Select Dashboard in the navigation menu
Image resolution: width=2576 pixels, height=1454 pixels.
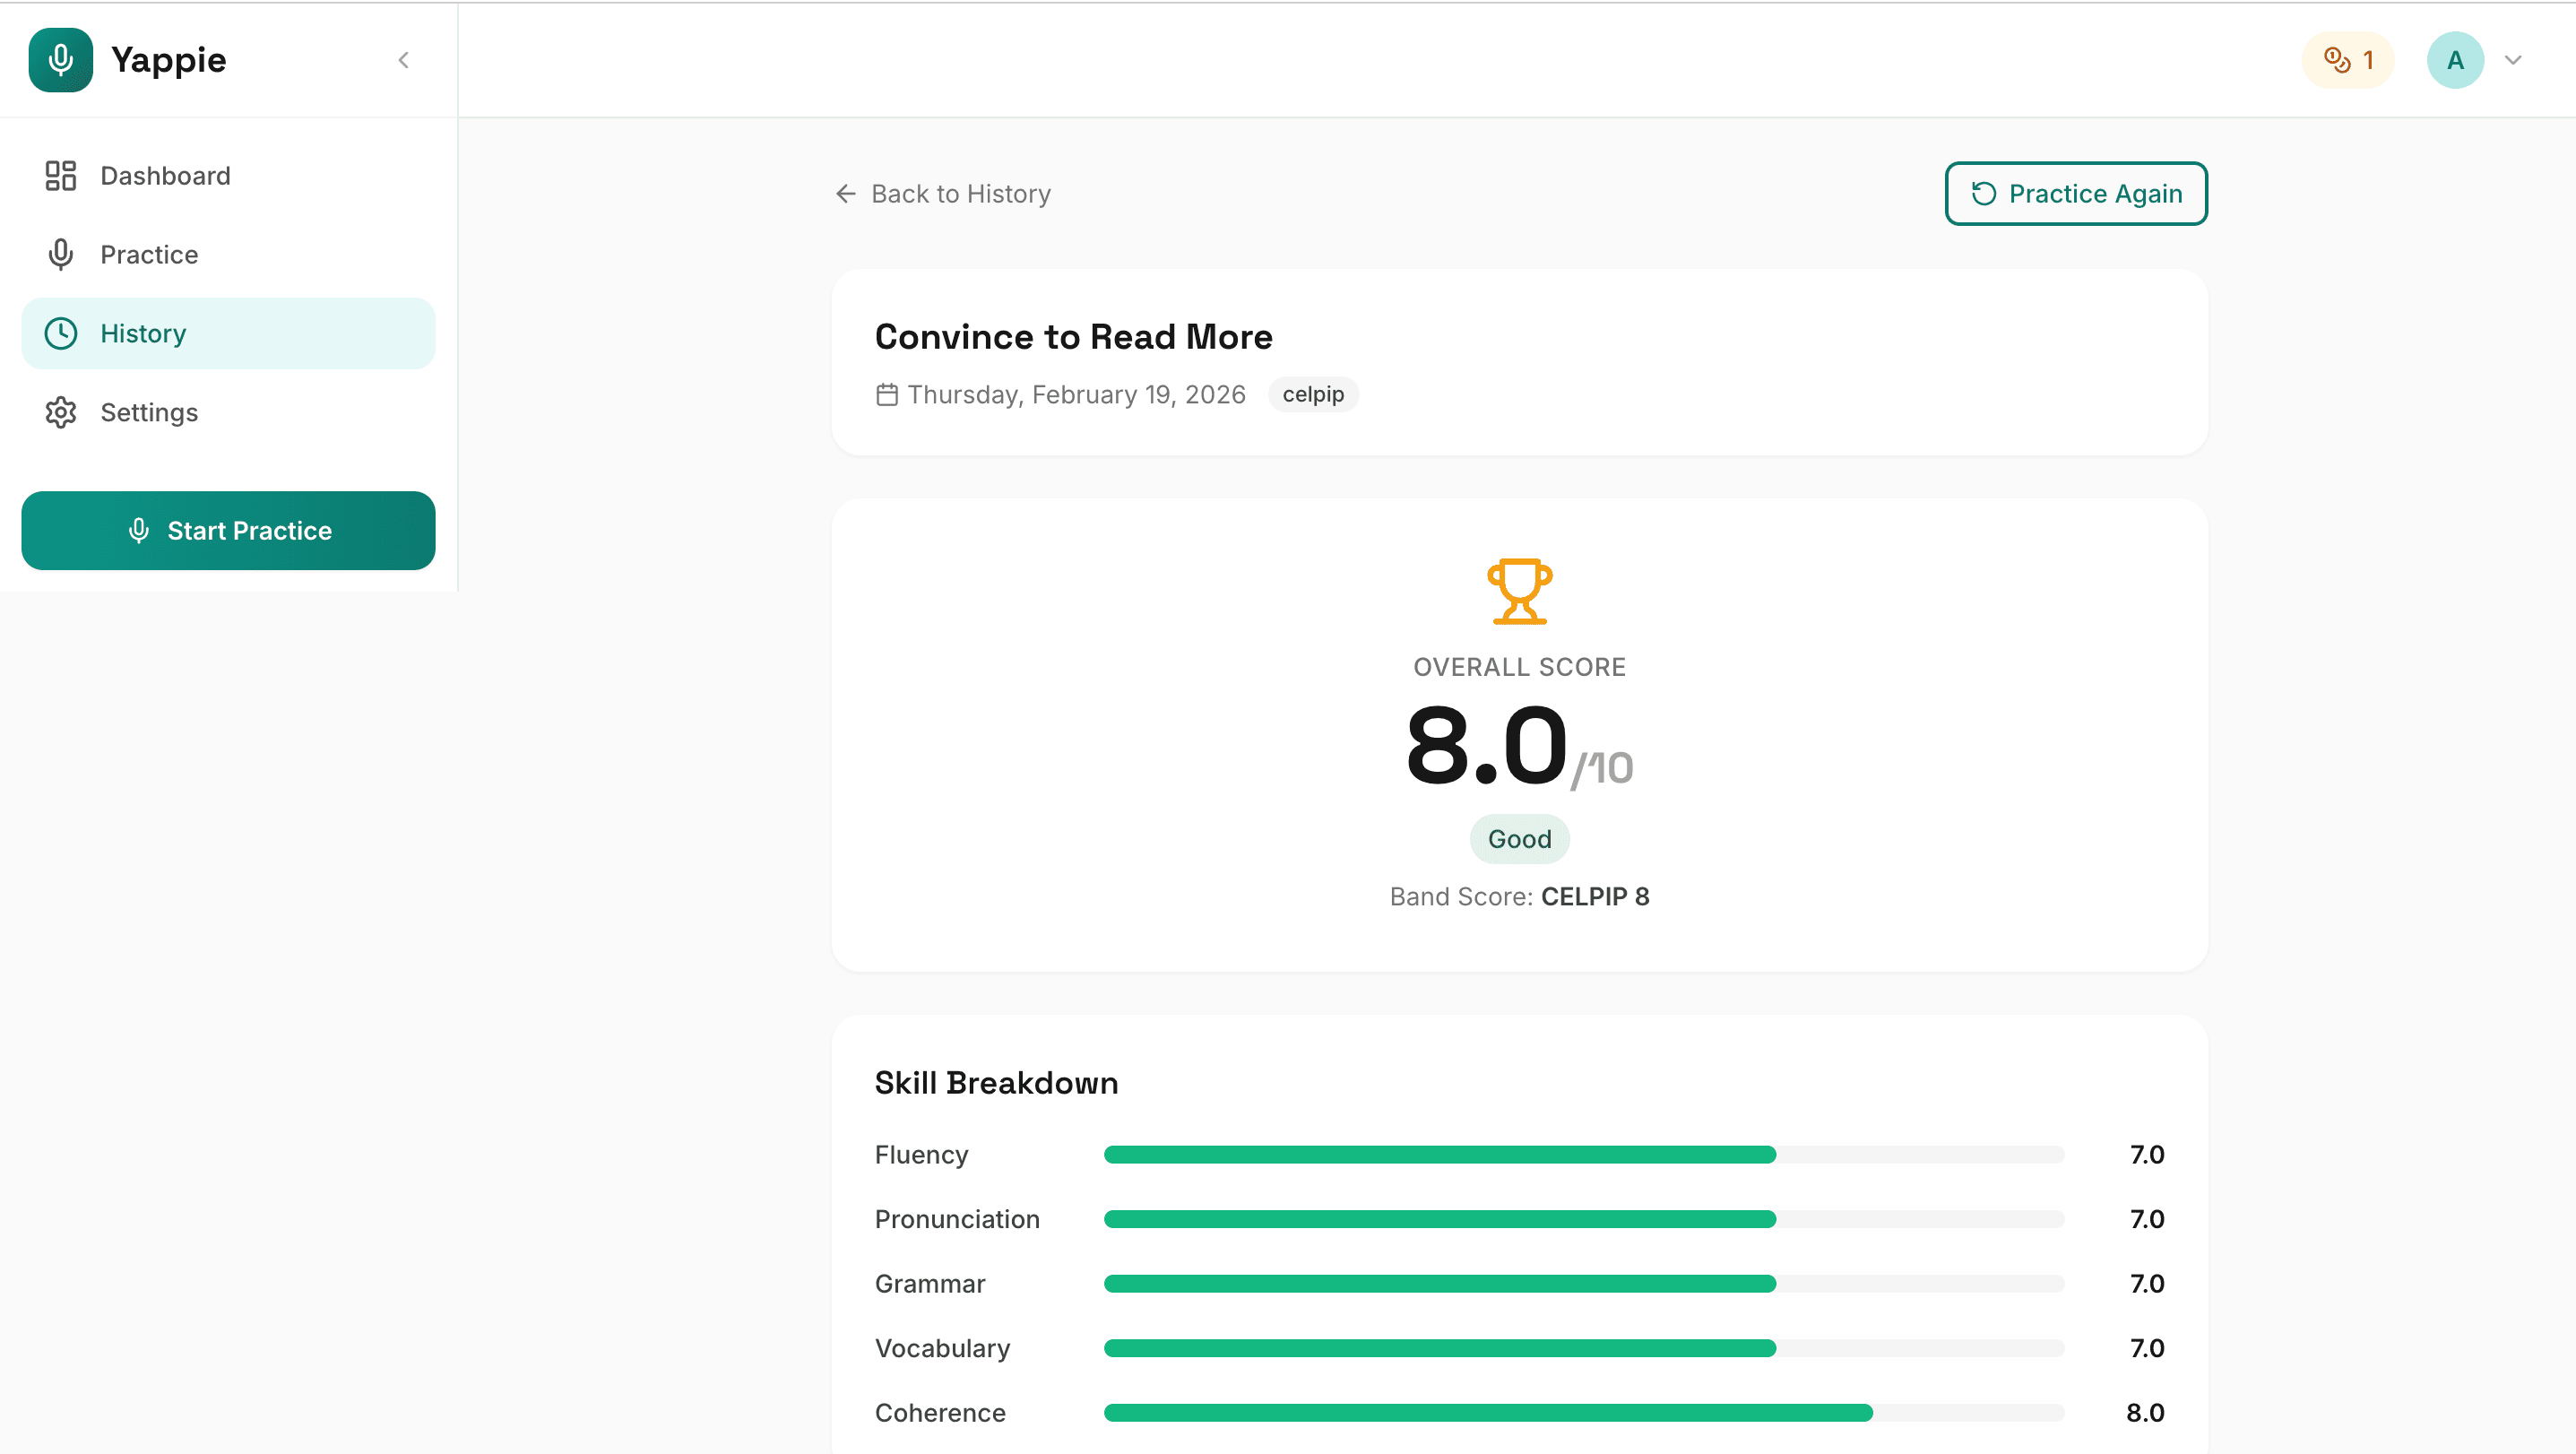(x=165, y=175)
